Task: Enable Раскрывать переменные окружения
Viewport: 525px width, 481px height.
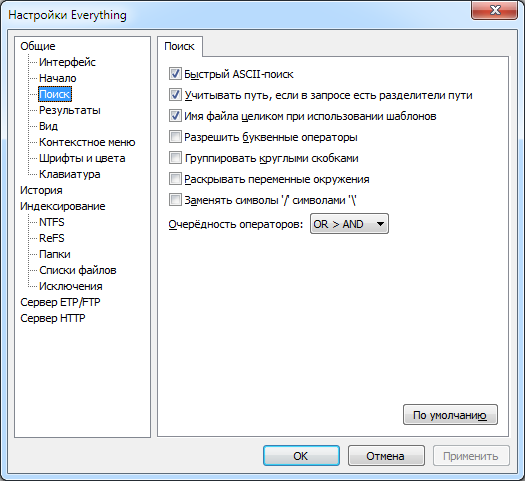Action: (x=175, y=179)
